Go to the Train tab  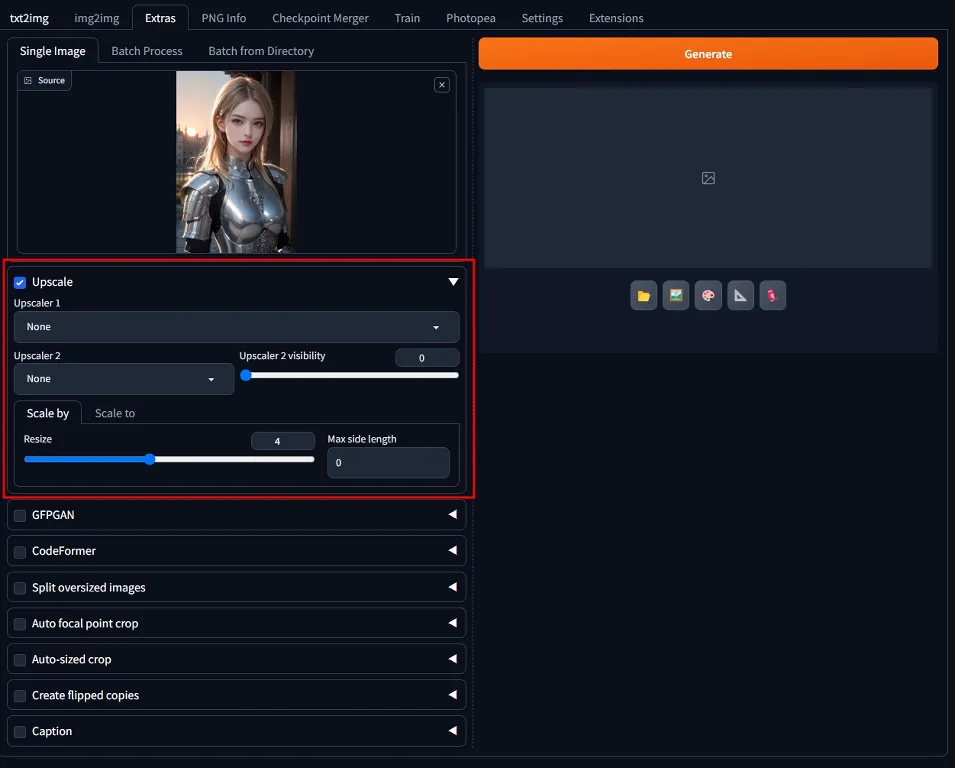coord(407,18)
